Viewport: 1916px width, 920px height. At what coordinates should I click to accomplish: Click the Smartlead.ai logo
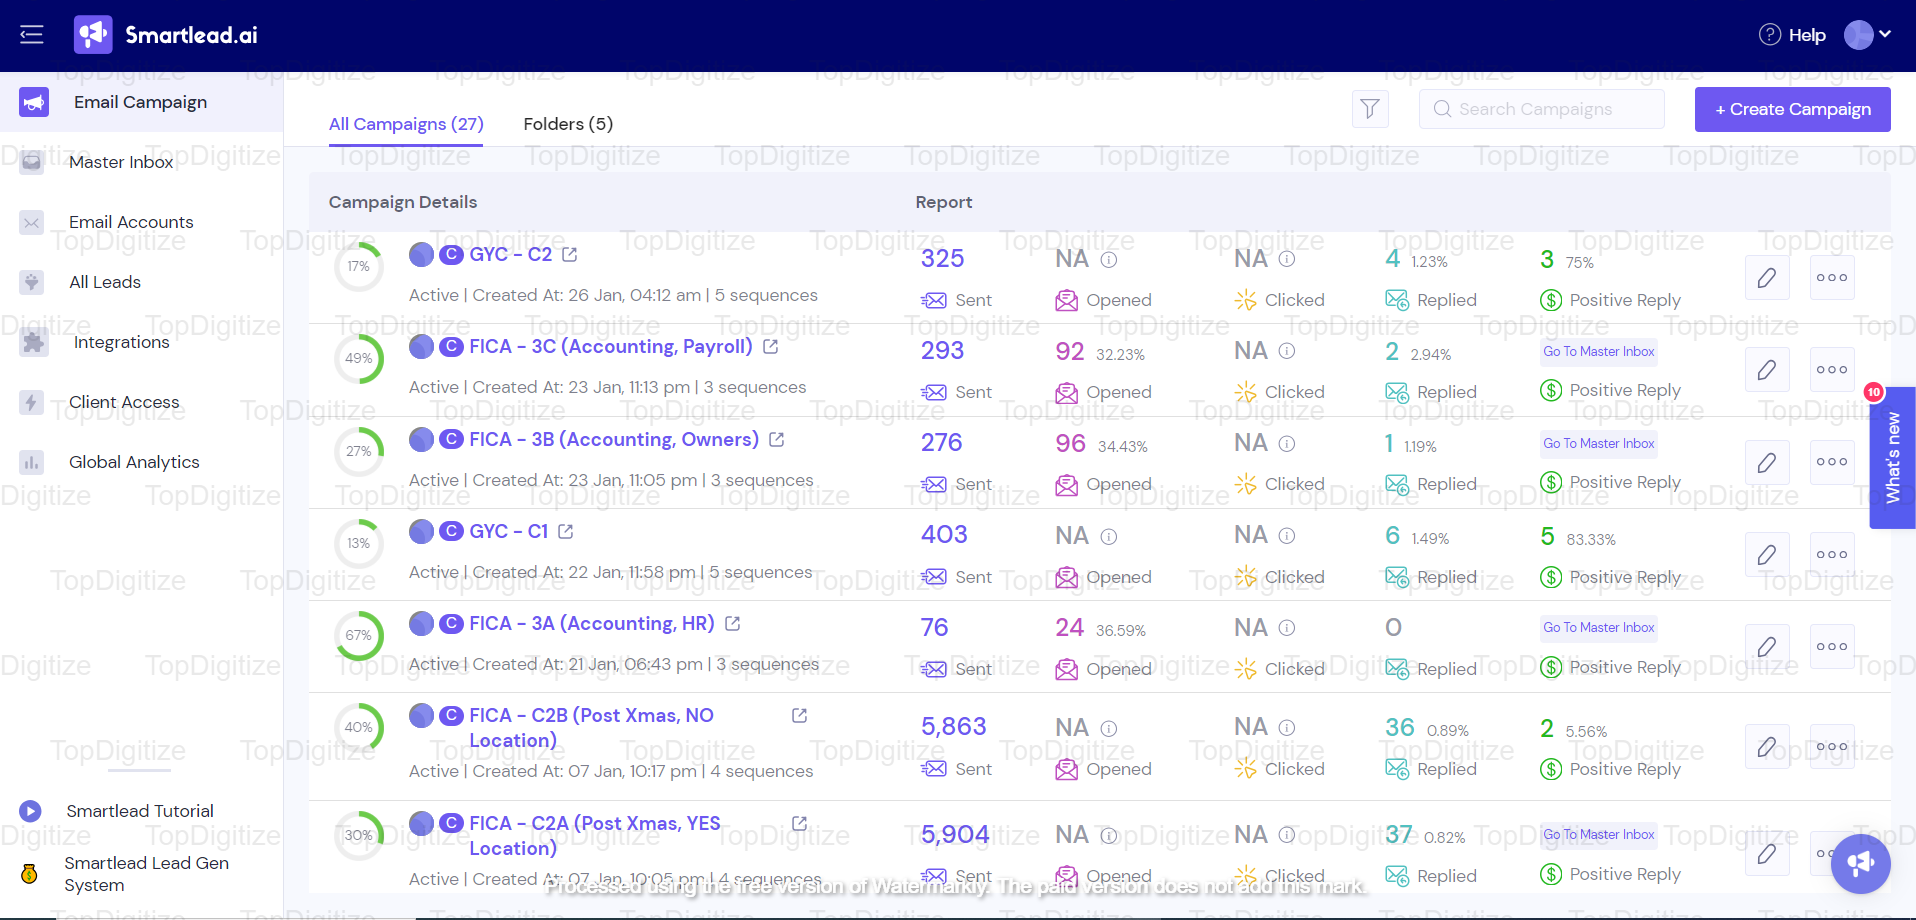tap(166, 35)
